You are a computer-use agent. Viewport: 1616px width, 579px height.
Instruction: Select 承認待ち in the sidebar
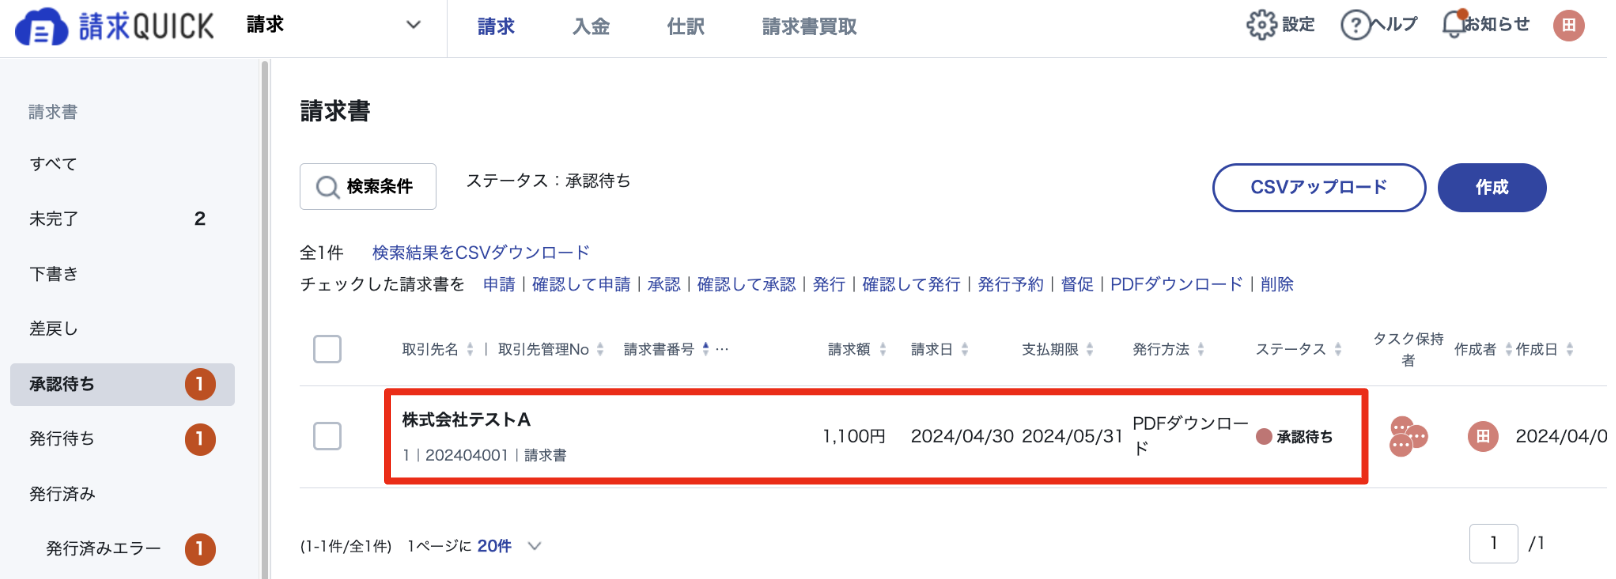click(122, 384)
